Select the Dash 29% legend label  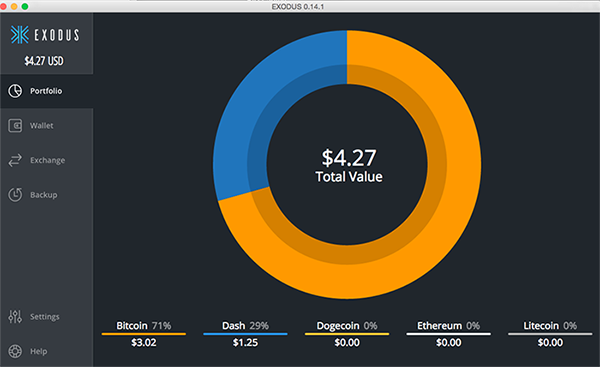point(245,326)
